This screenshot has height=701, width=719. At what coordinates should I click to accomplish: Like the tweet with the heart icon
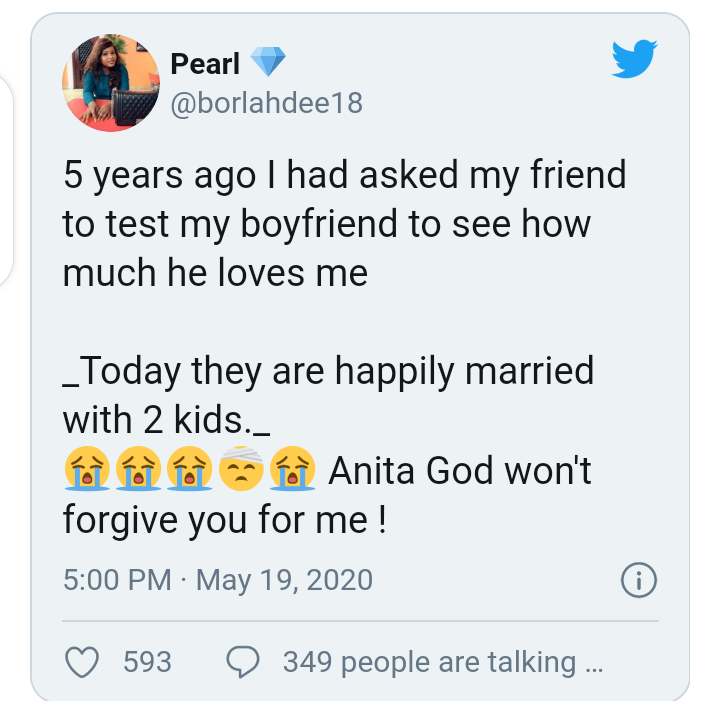point(82,661)
